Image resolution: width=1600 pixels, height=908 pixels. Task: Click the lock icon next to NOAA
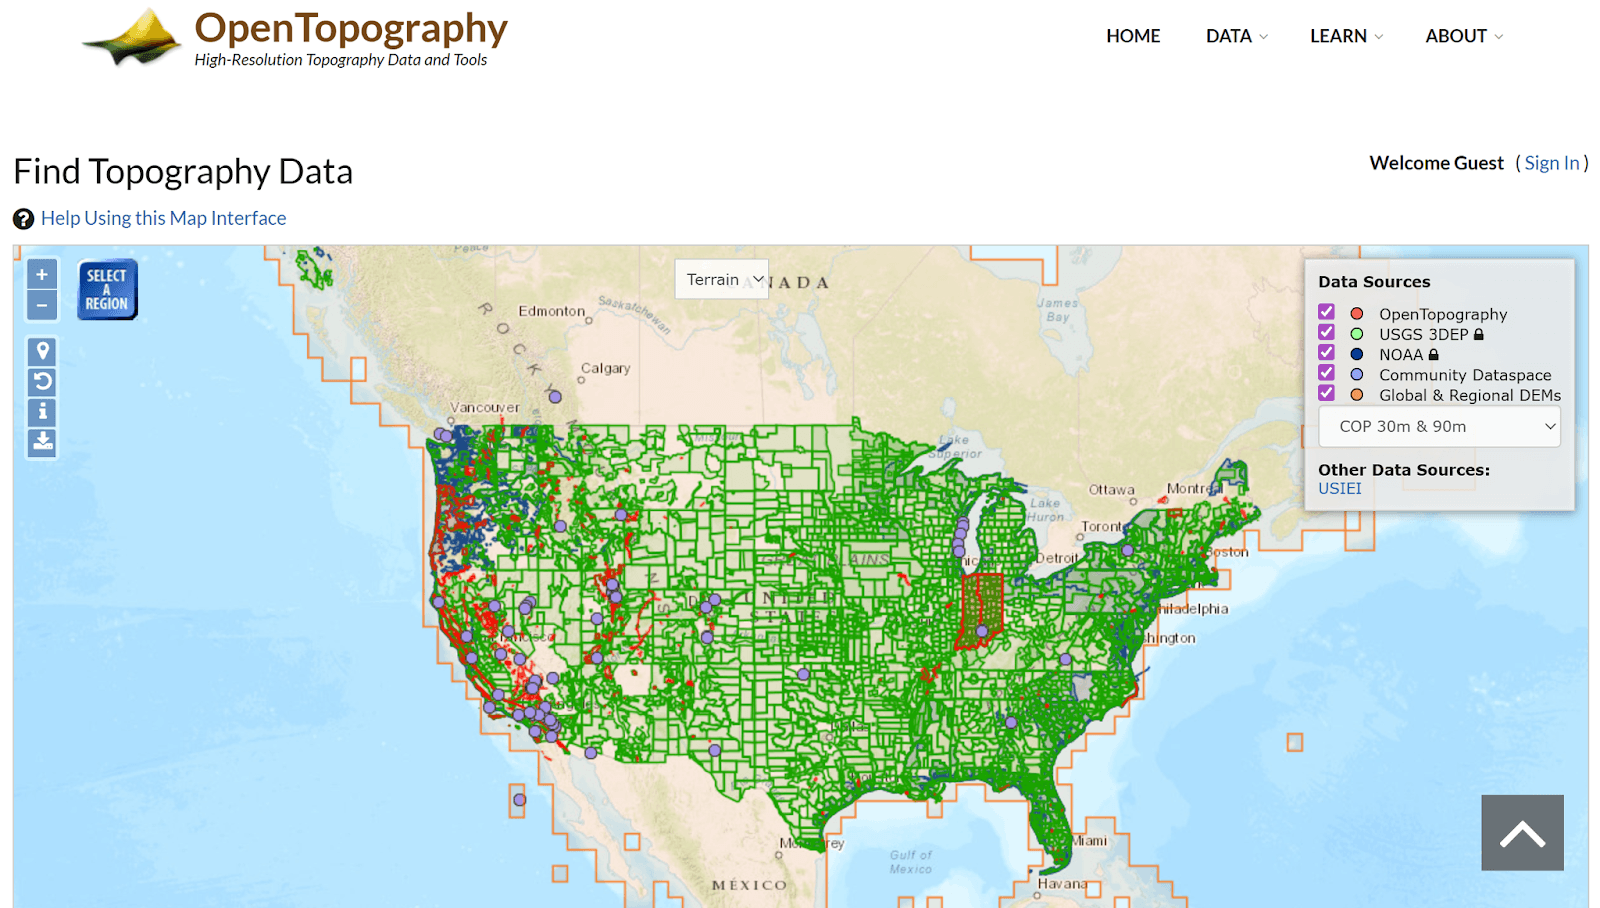1433,354
